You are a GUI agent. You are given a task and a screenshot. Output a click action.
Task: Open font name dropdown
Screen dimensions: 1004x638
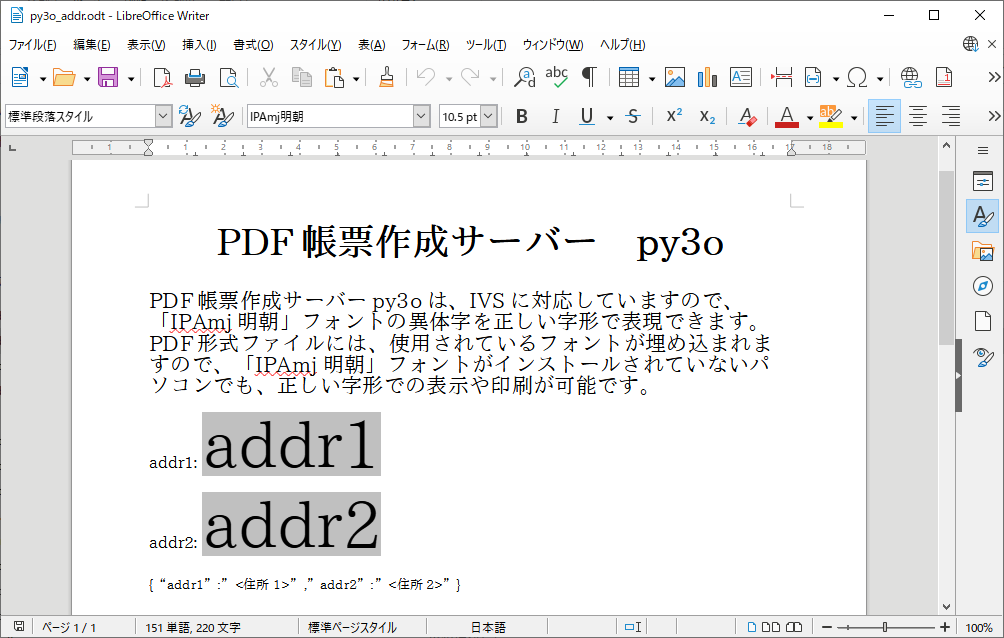tap(421, 116)
